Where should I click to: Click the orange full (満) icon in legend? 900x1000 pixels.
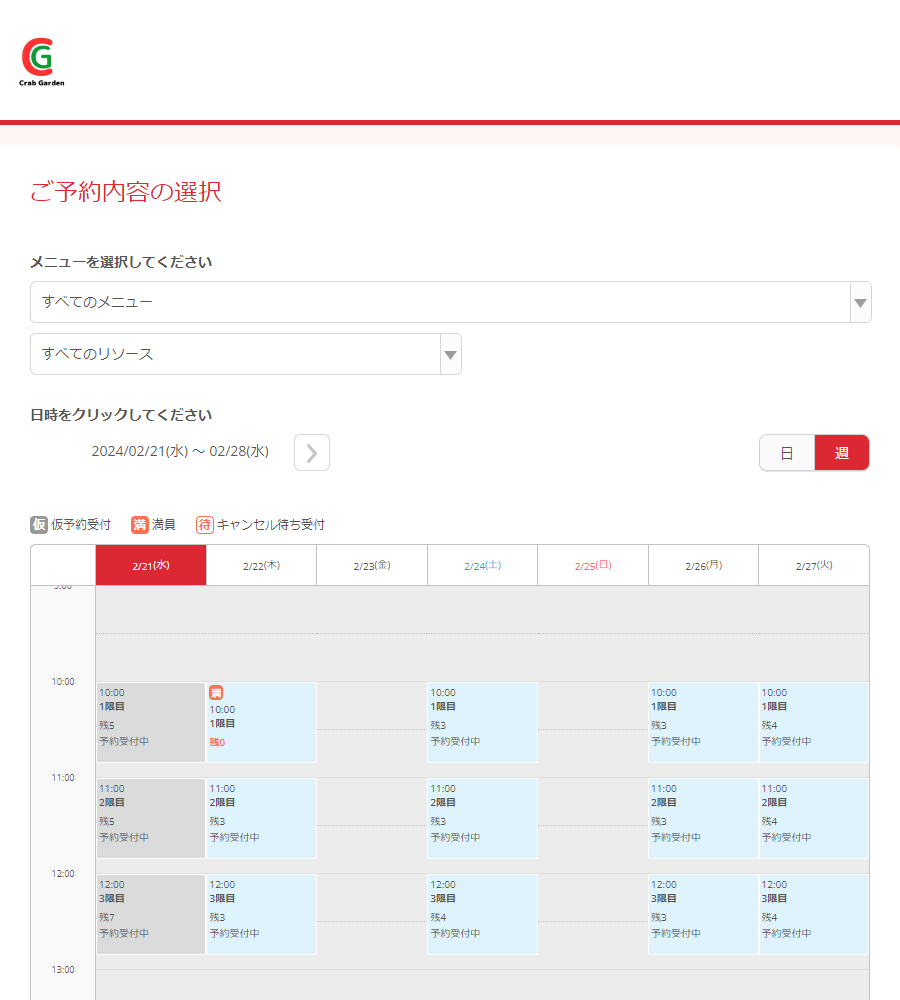(140, 525)
